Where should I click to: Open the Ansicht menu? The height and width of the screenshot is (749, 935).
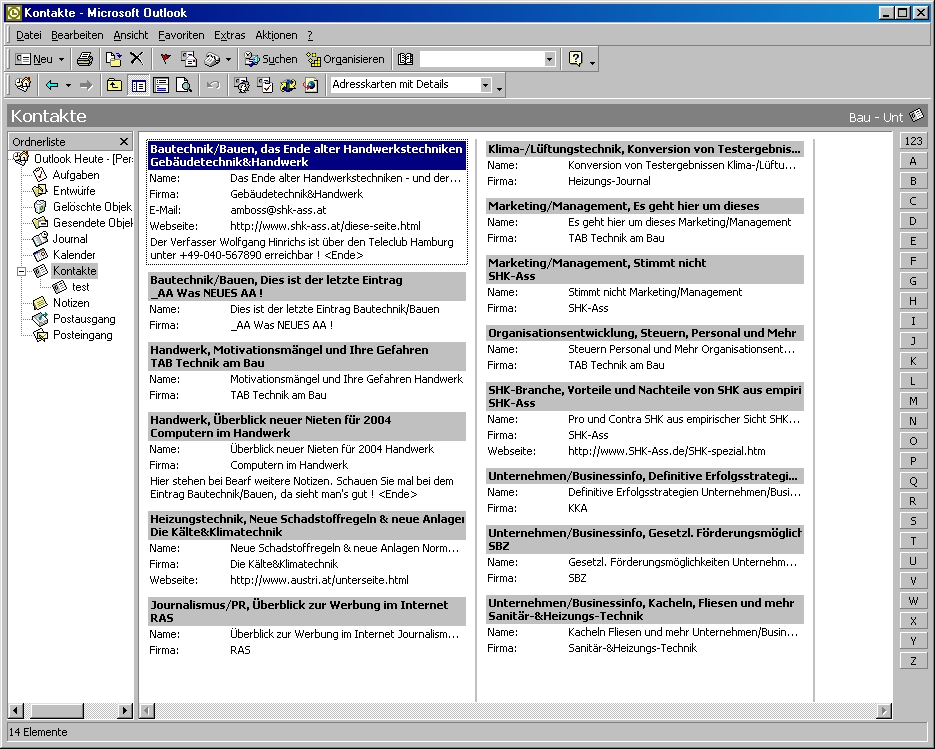[130, 35]
